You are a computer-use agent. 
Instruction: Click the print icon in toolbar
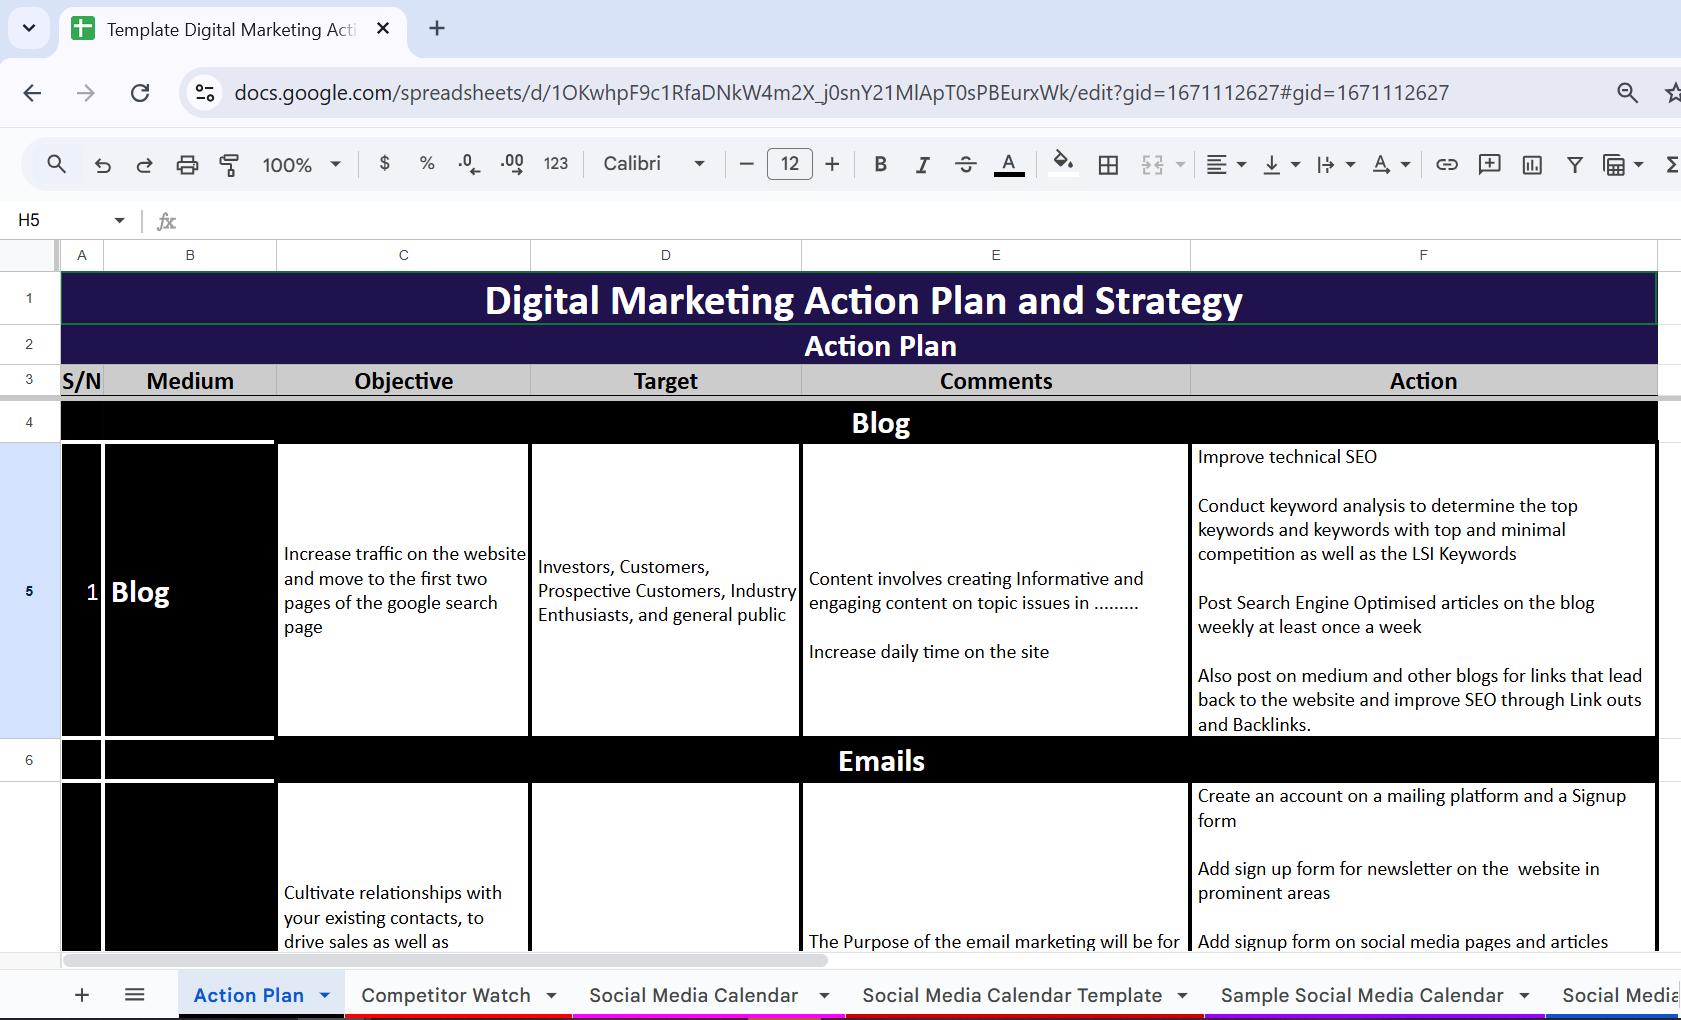pos(187,165)
